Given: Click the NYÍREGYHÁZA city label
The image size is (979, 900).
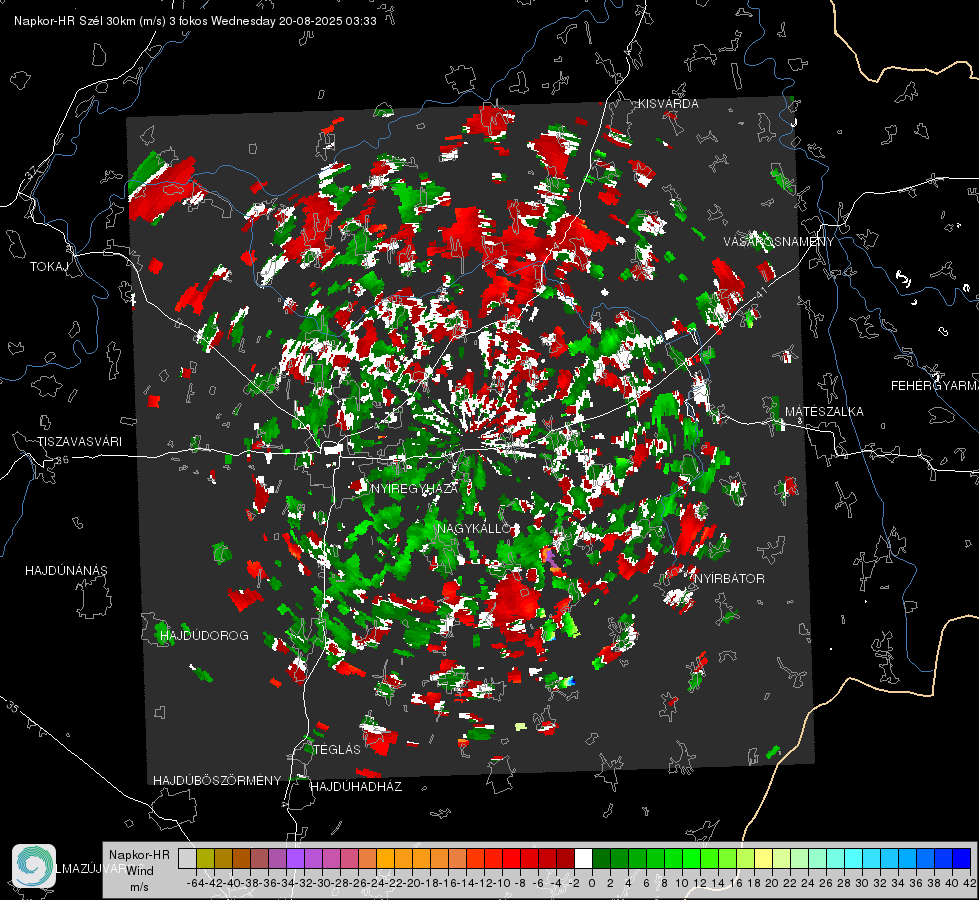Looking at the screenshot, I should 415,489.
